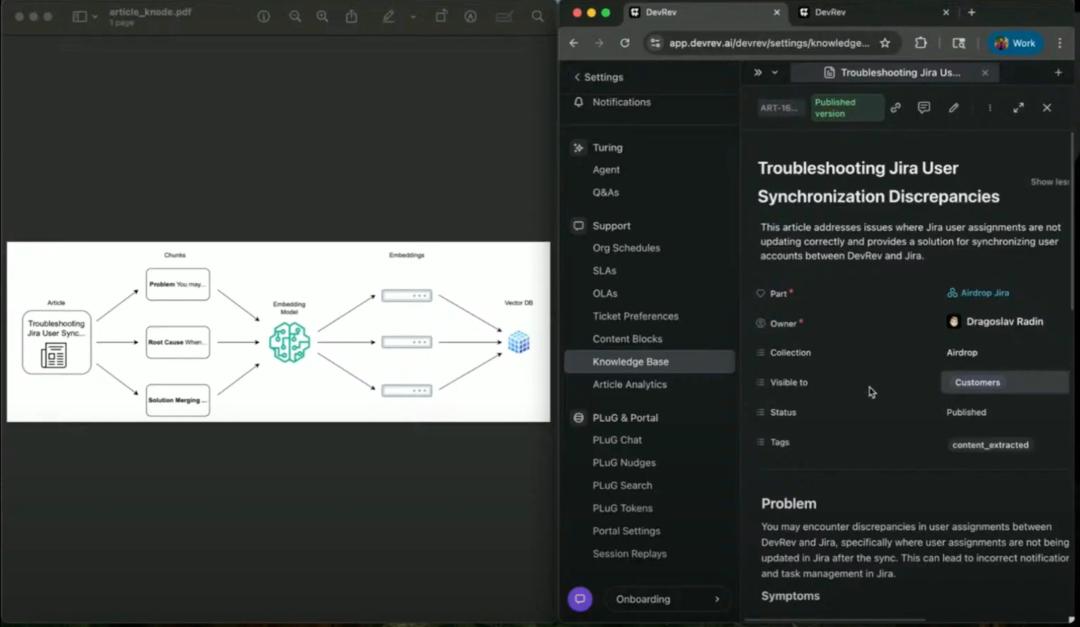
Task: Open article comments via speech bubble icon
Action: click(923, 107)
